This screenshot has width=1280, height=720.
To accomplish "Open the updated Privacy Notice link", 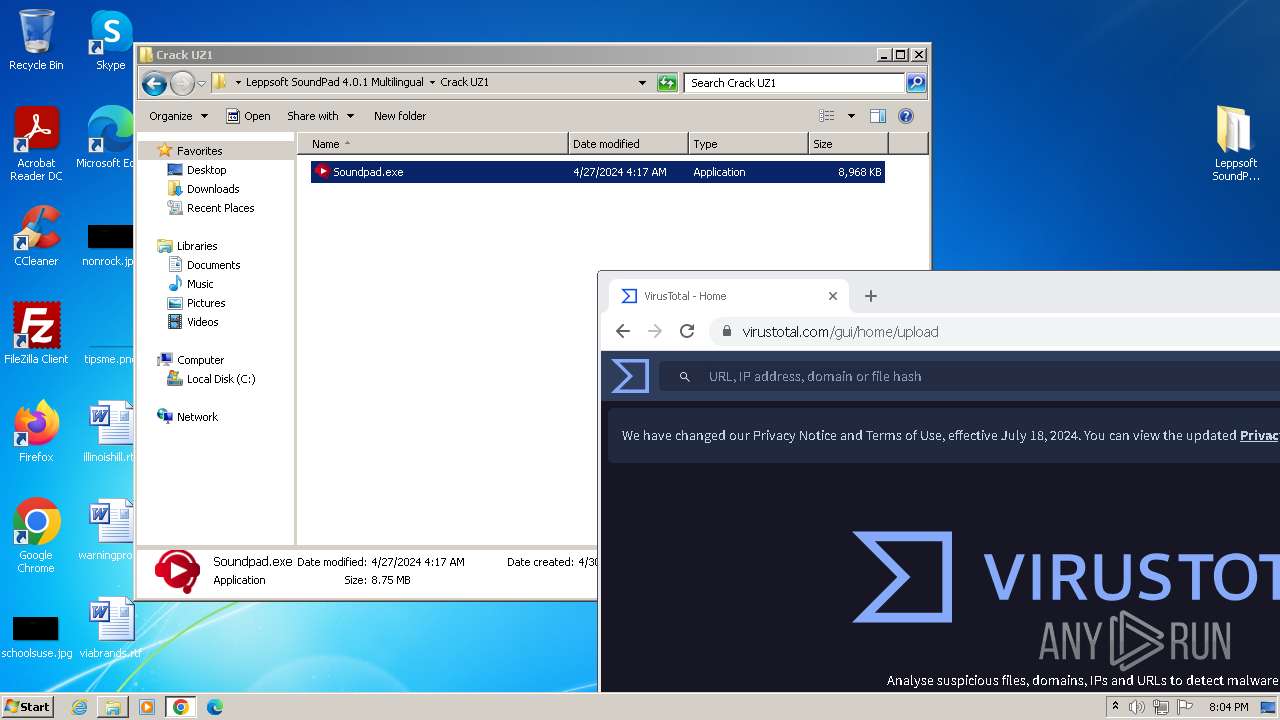I will 1259,435.
